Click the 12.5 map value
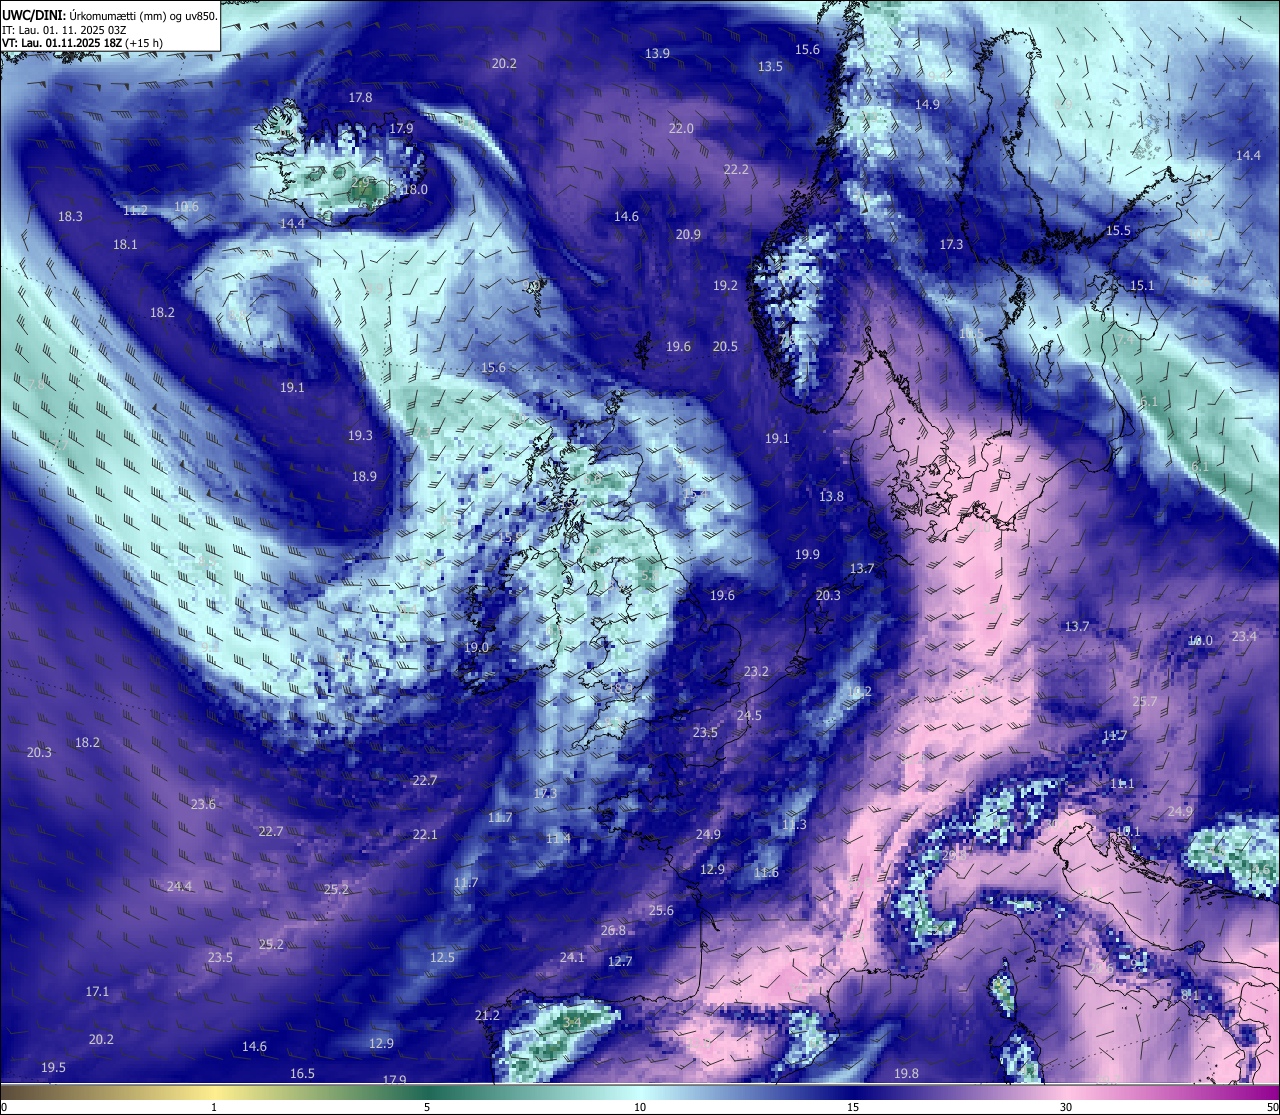This screenshot has height=1115, width=1280. click(442, 958)
